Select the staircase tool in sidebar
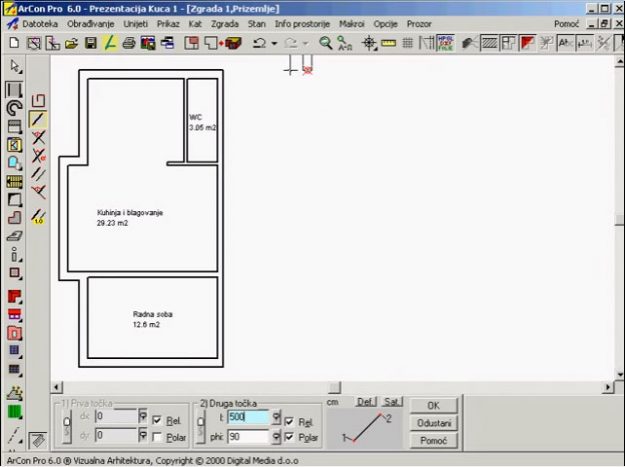This screenshot has height=467, width=625. (x=14, y=181)
